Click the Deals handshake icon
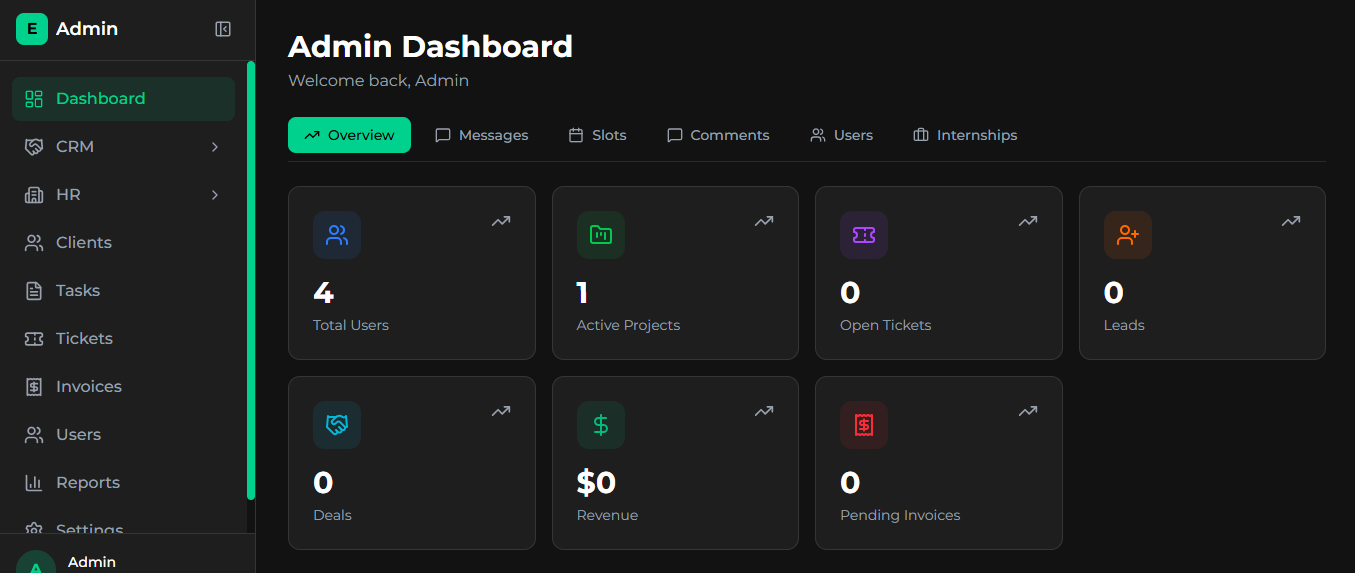The height and width of the screenshot is (573, 1355). pos(337,425)
